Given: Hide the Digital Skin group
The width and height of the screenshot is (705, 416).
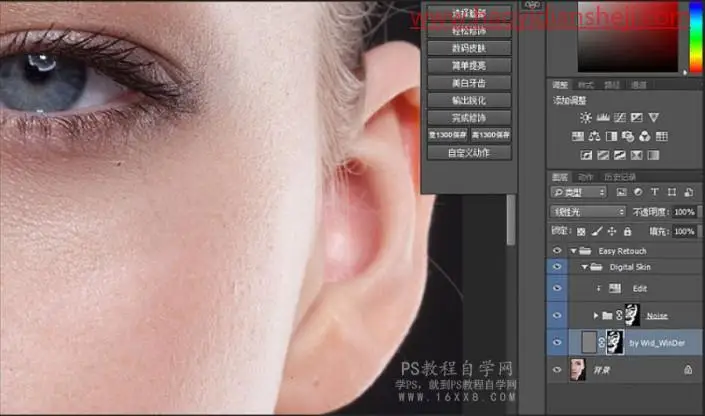Looking at the screenshot, I should pyautogui.click(x=557, y=267).
